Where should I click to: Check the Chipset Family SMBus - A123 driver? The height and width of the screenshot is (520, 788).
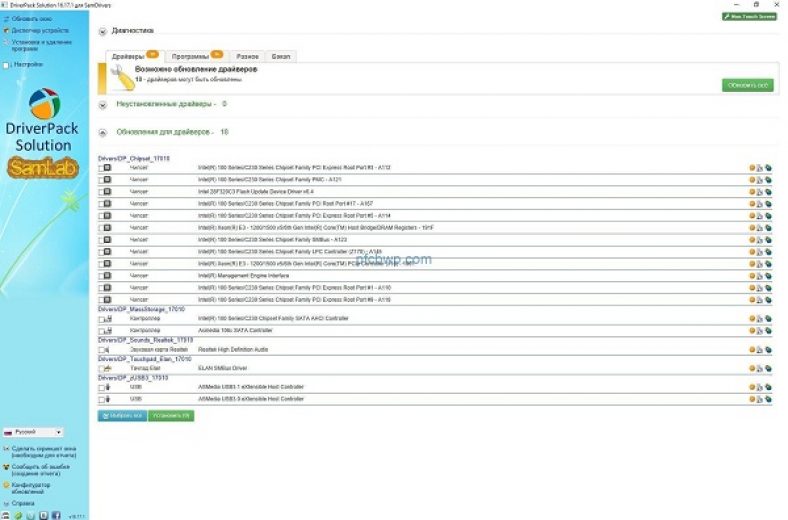(x=101, y=241)
